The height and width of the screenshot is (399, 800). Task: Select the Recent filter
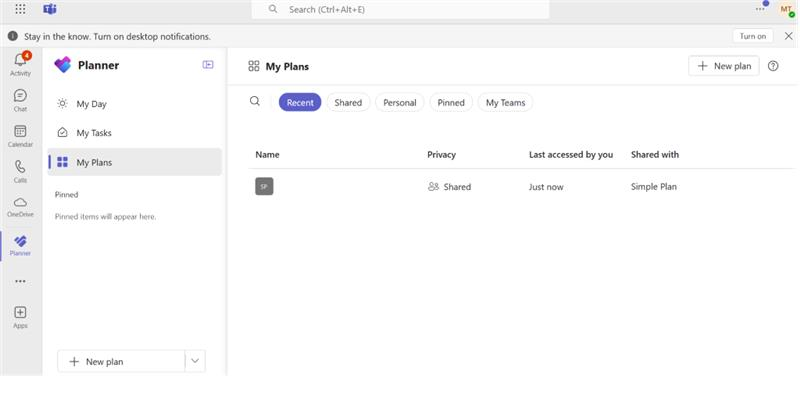pos(300,103)
